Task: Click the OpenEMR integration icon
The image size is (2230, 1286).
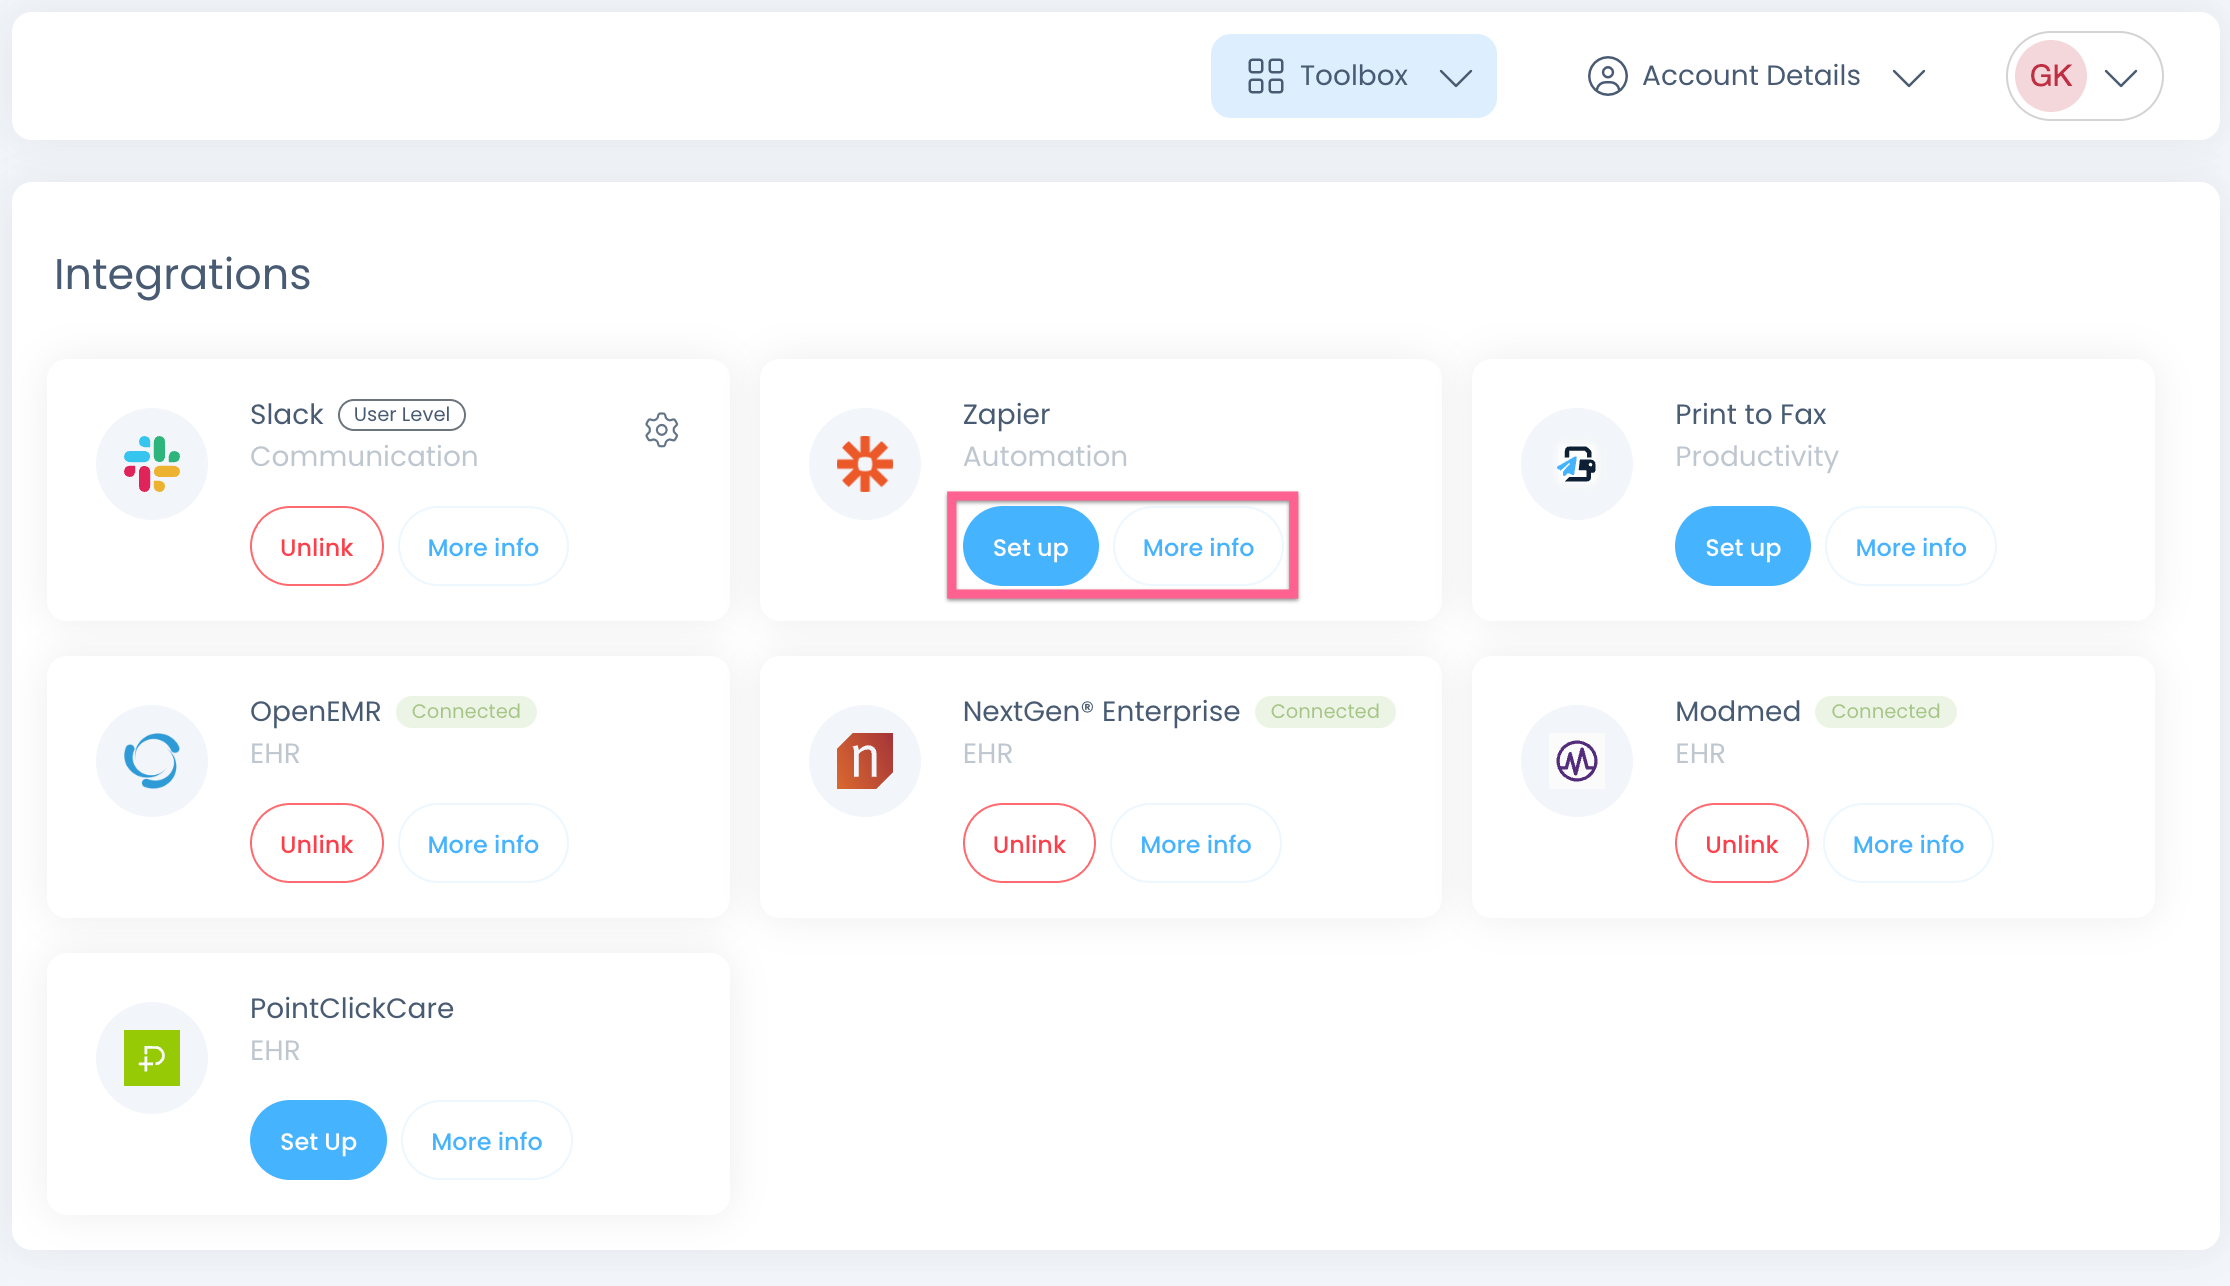Action: (151, 760)
